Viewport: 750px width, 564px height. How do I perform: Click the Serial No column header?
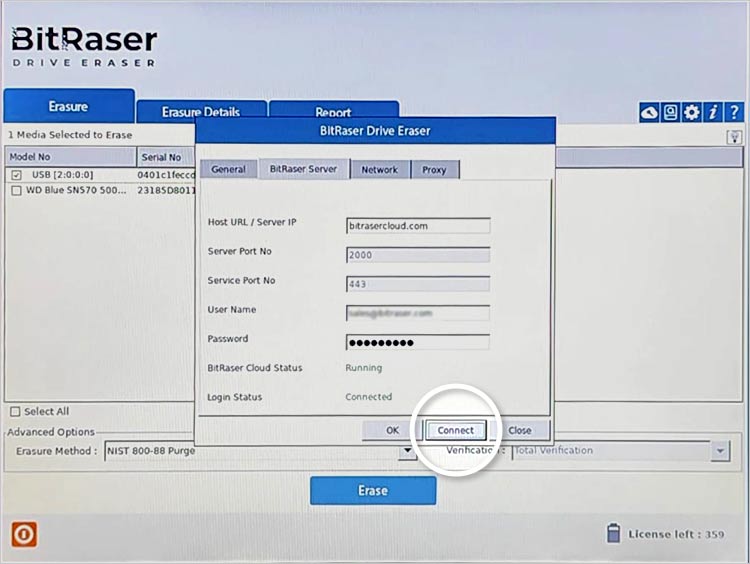point(166,157)
